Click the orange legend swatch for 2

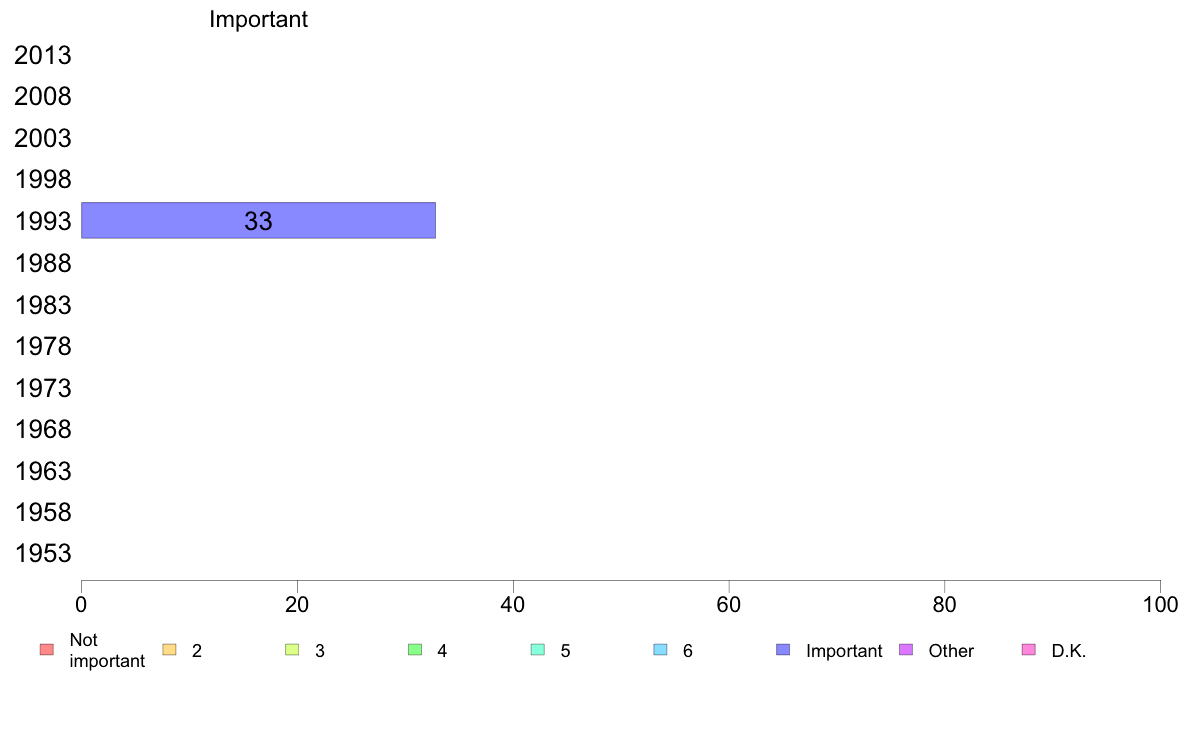pos(170,650)
